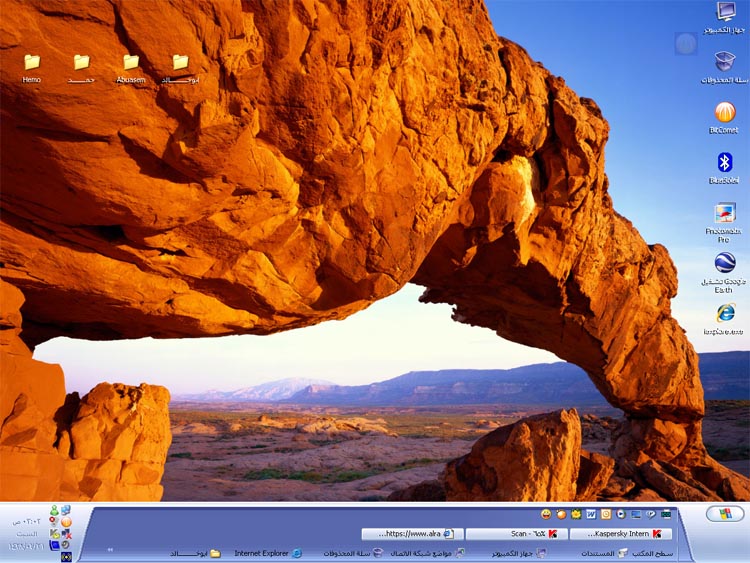The width and height of the screenshot is (750, 563).
Task: Click the disconnected network tray icon
Action: point(66,533)
